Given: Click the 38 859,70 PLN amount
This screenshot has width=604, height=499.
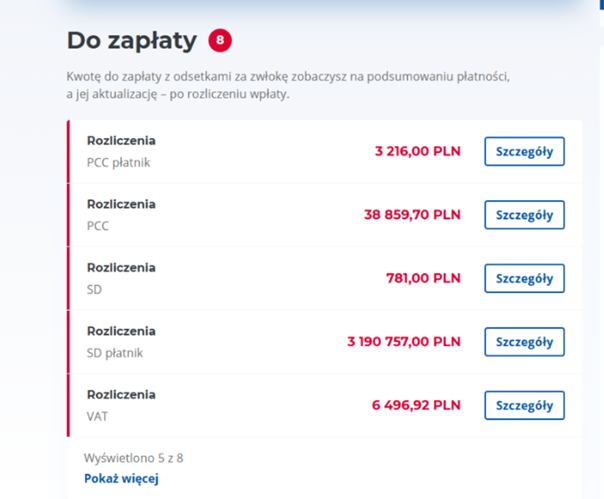Looking at the screenshot, I should (x=412, y=215).
